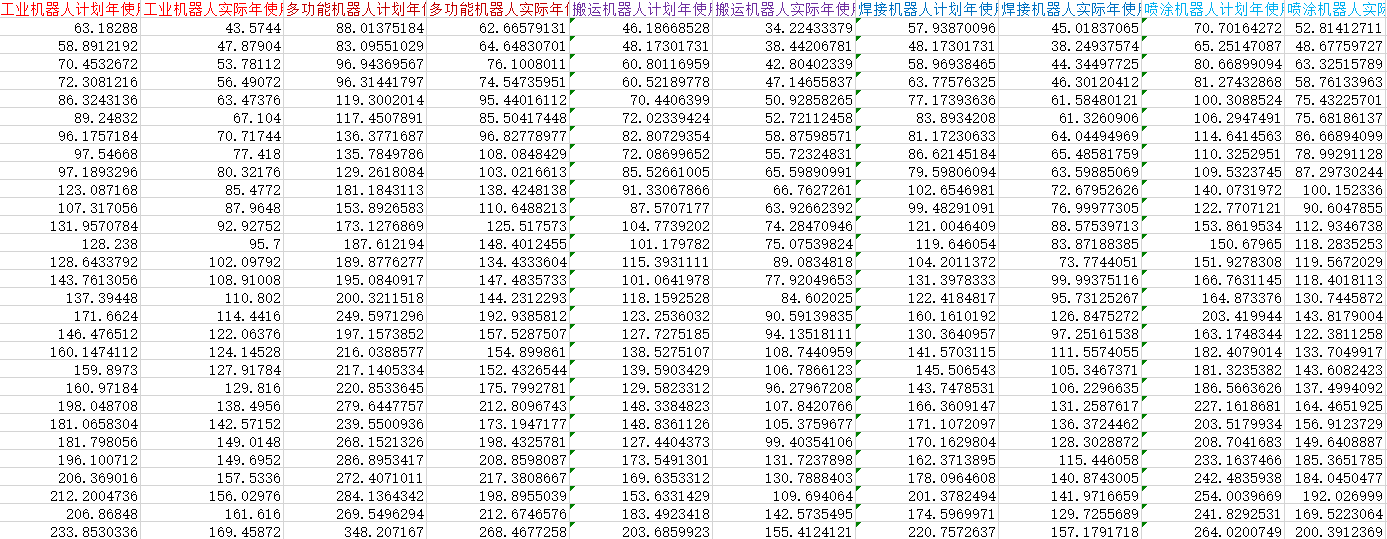The height and width of the screenshot is (539, 1387).
Task: Select the cell with value 89.24832
Action: (x=70, y=117)
